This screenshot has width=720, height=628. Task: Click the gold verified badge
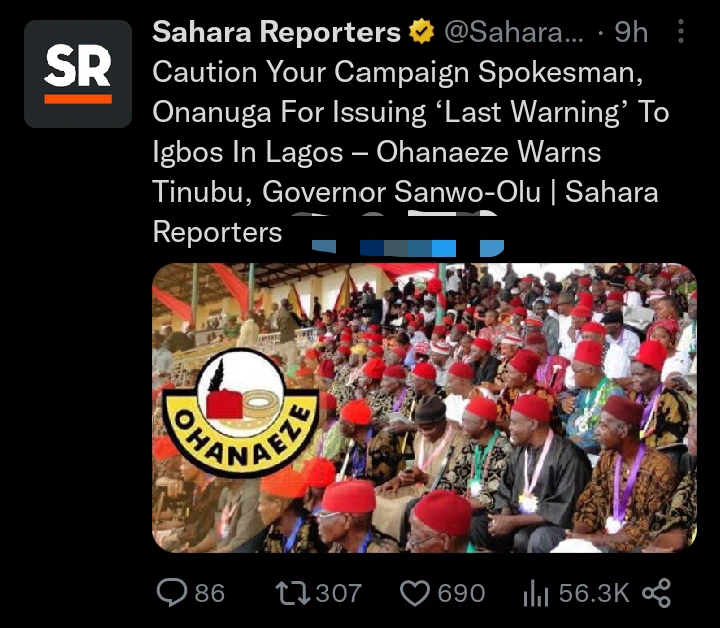(422, 32)
